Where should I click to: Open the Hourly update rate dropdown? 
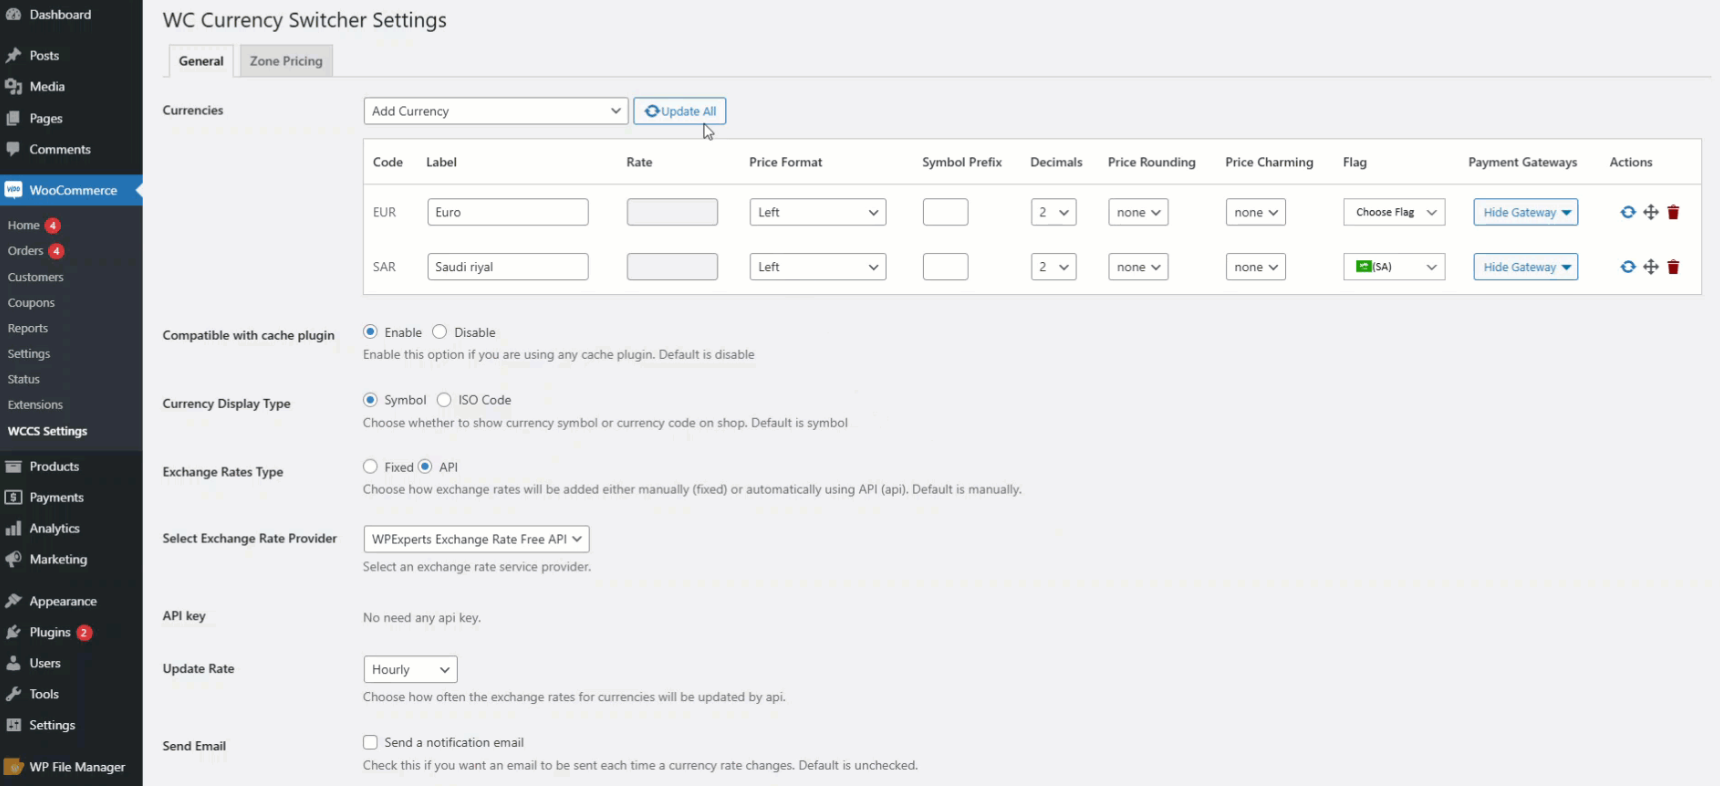410,669
